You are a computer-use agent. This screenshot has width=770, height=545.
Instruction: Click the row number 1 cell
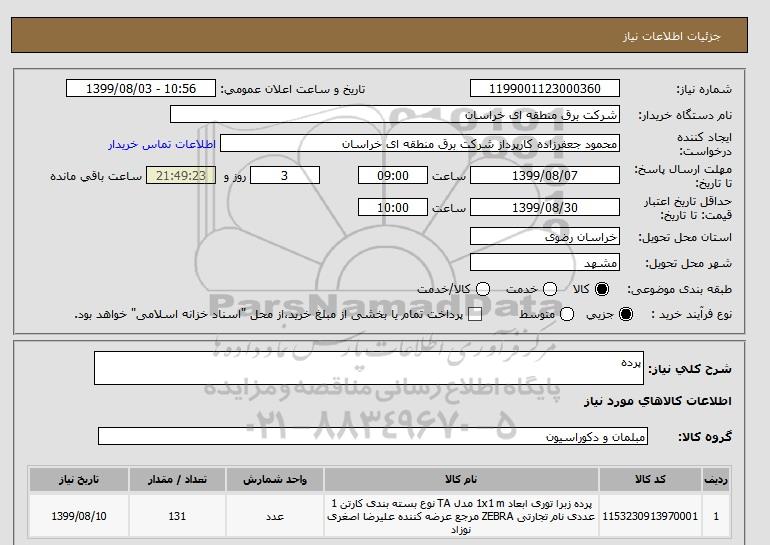click(x=716, y=516)
